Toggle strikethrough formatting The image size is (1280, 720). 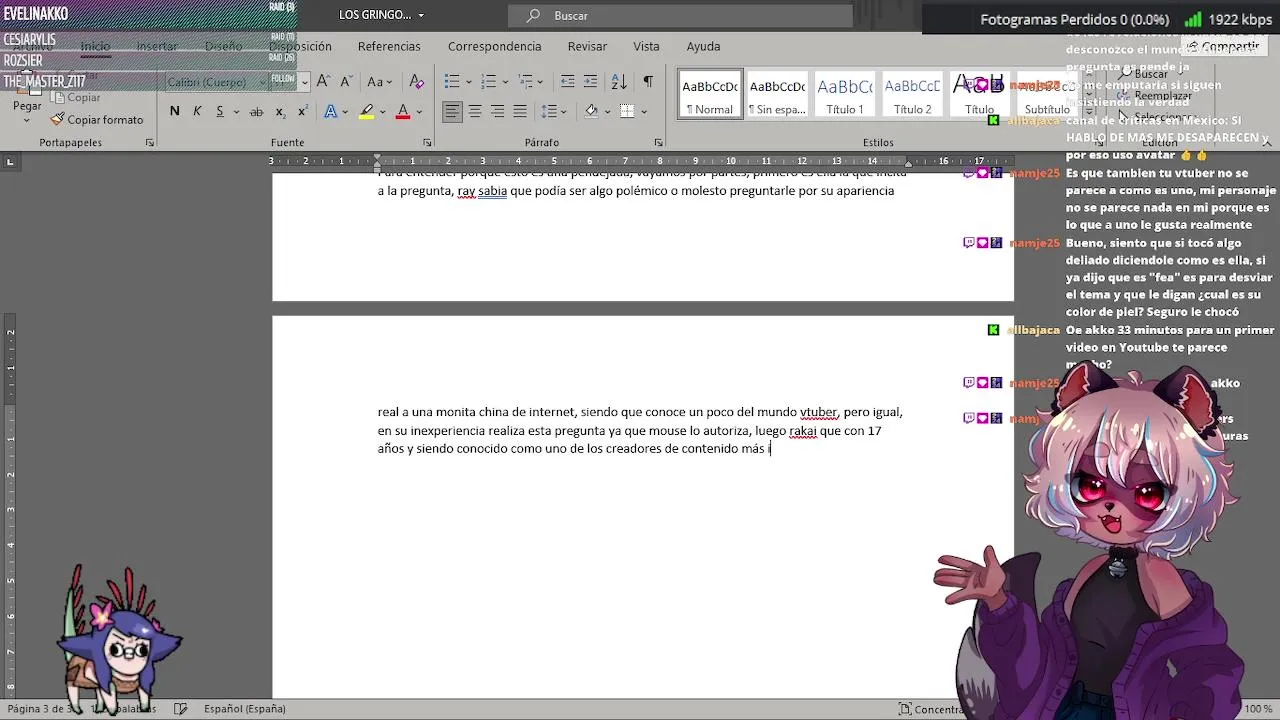coord(256,111)
